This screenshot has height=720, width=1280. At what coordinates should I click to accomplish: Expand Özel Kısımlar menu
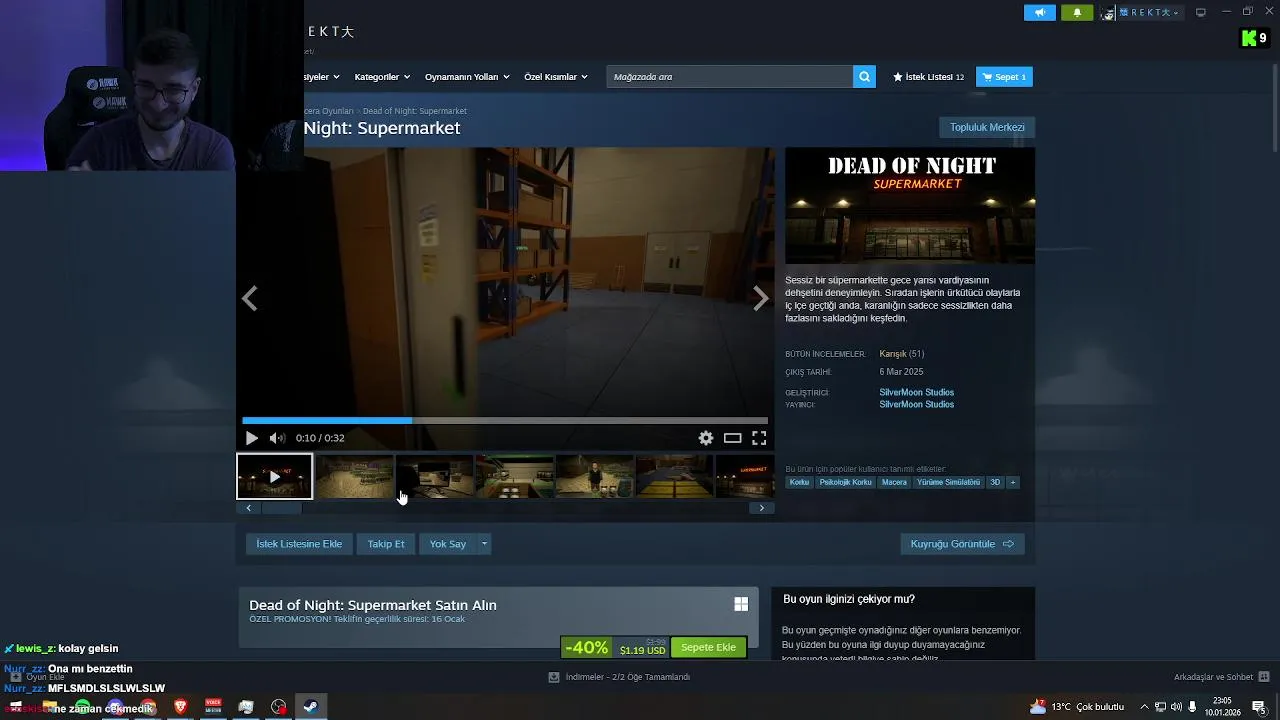(x=555, y=77)
